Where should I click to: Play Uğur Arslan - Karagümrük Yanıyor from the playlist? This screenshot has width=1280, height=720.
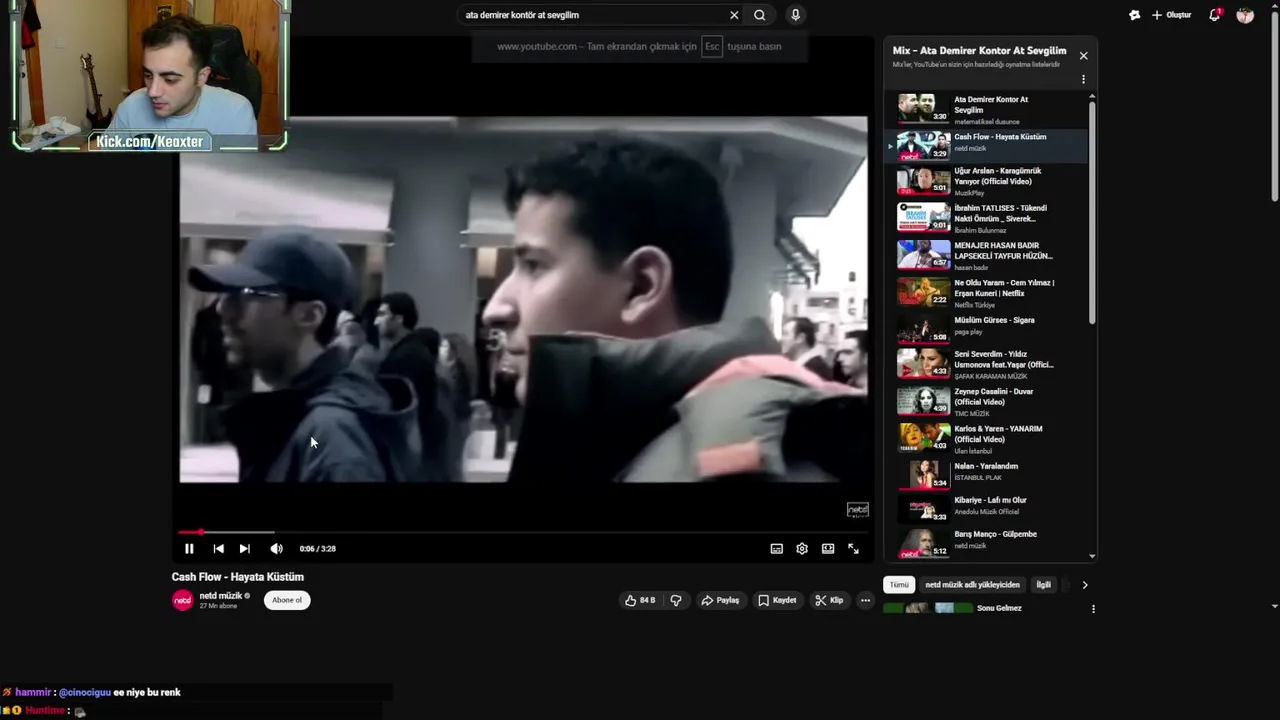coord(985,181)
